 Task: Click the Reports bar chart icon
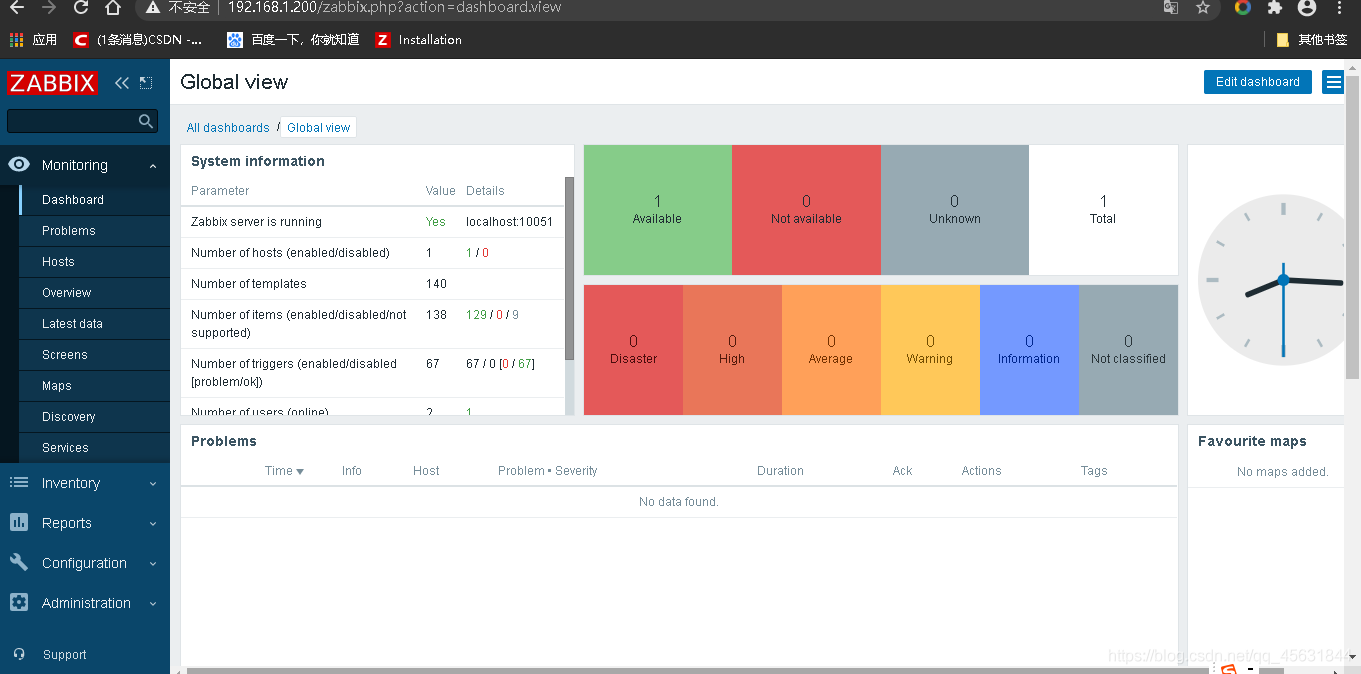click(18, 523)
